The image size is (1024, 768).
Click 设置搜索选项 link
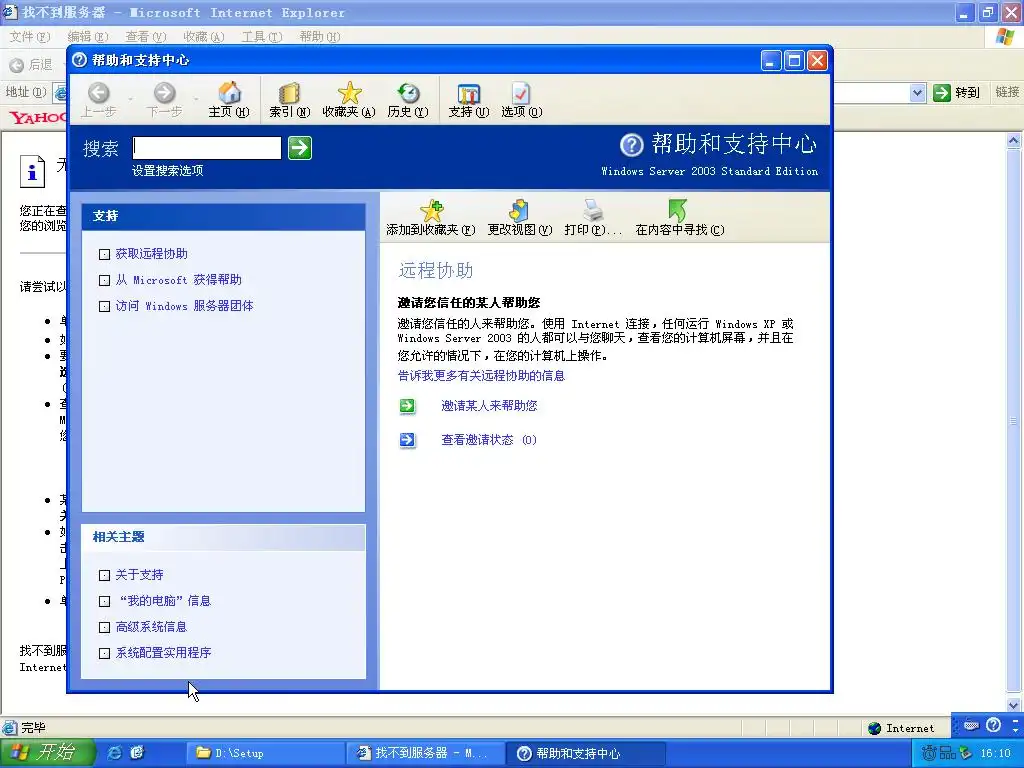[x=167, y=170]
